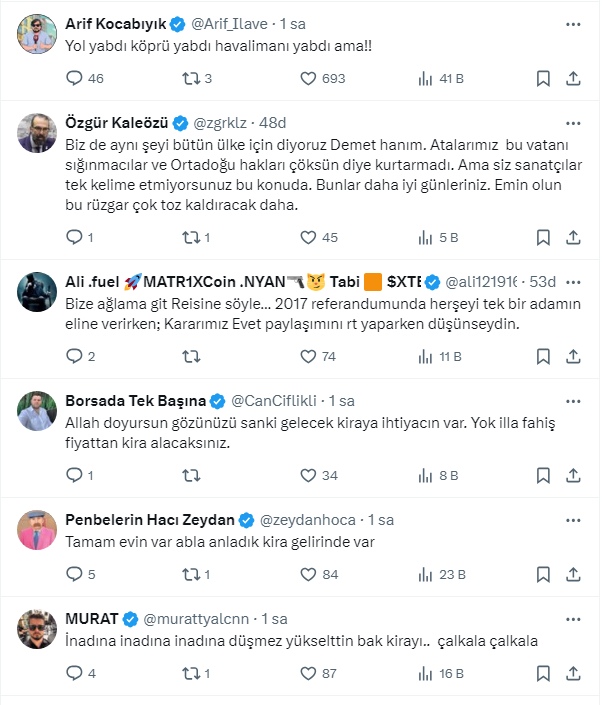This screenshot has width=603, height=705.
Task: Reply to MURAT's tweet
Action: tap(74, 673)
